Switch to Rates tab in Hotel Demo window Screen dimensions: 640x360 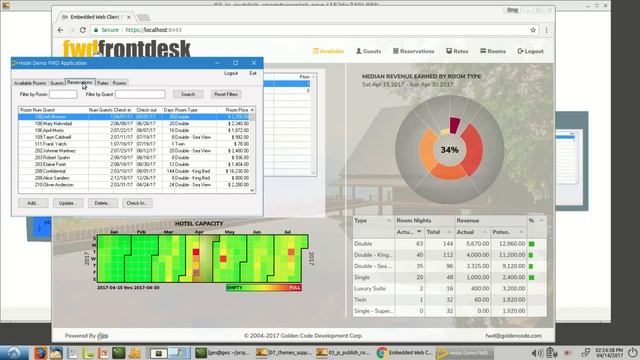click(102, 83)
